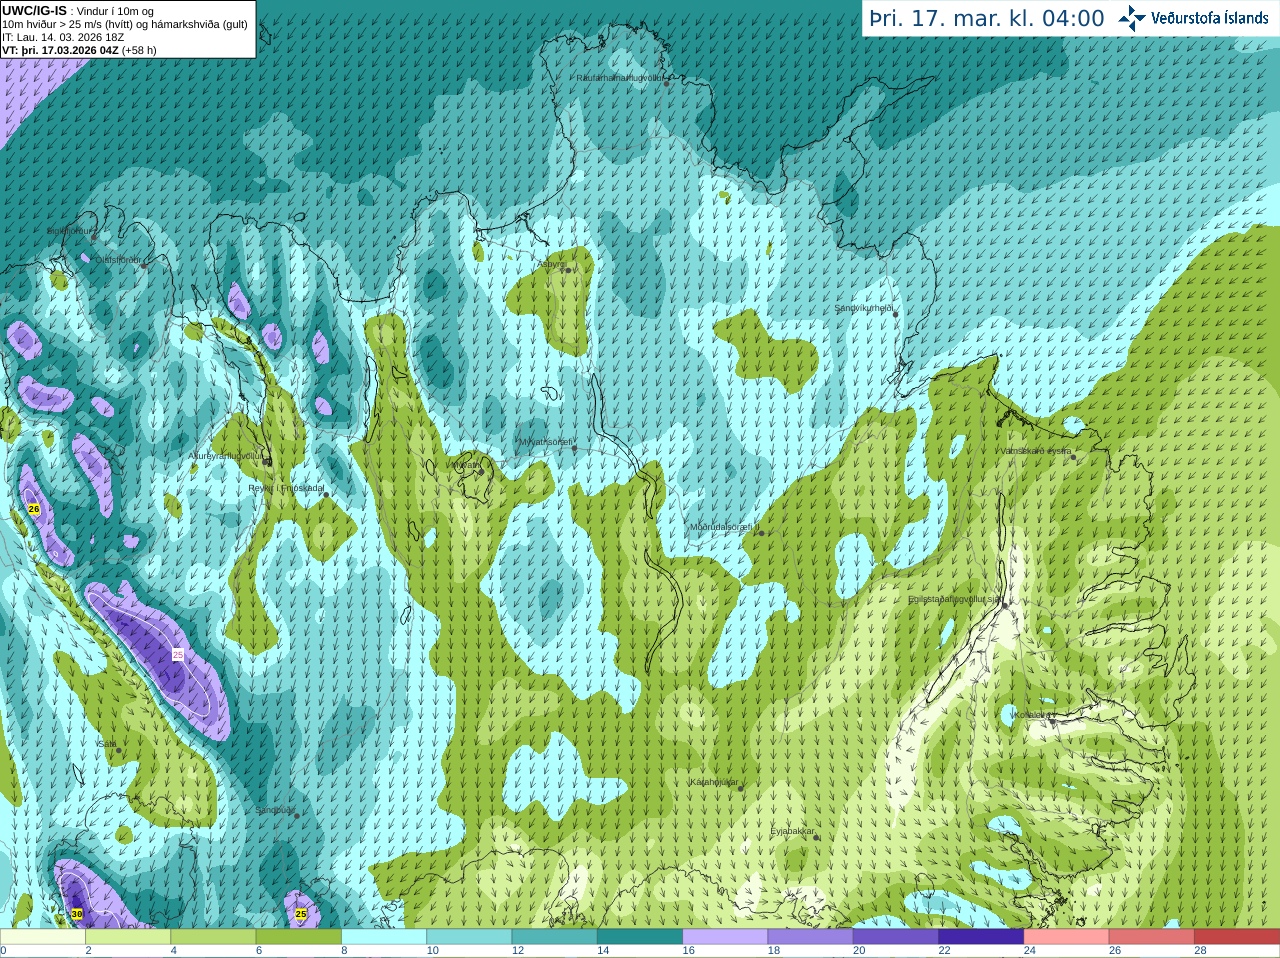
Task: Click the Veðurstofa Íslands text
Action: click(x=1209, y=18)
